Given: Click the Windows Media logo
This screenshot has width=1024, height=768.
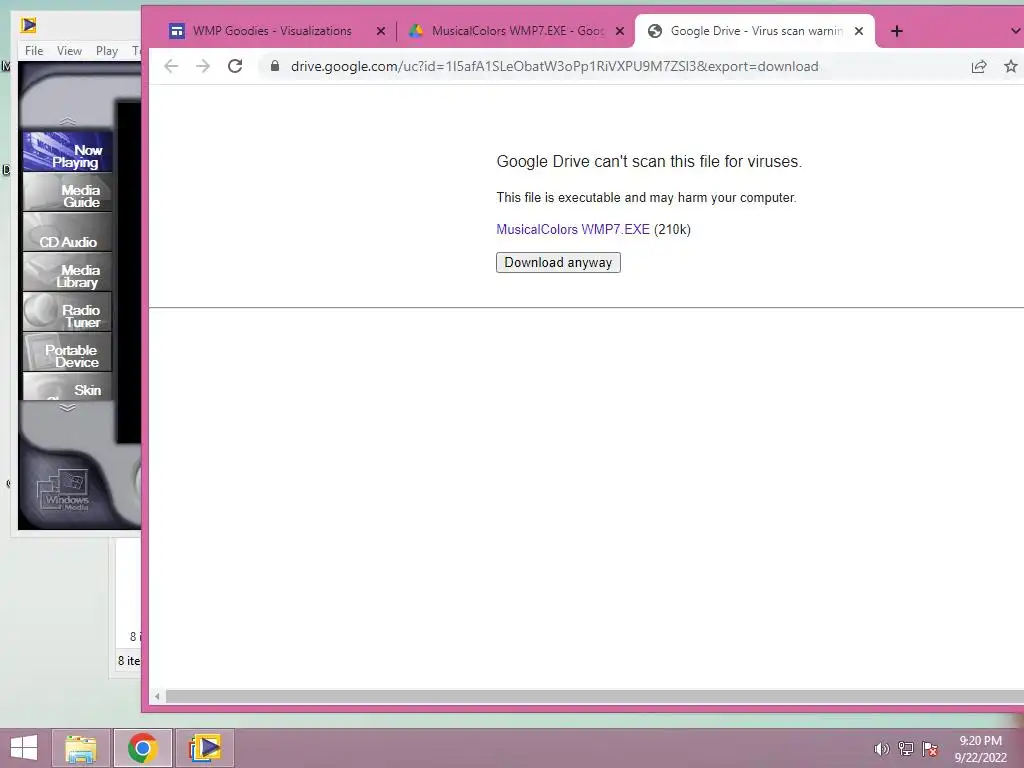Looking at the screenshot, I should [63, 490].
